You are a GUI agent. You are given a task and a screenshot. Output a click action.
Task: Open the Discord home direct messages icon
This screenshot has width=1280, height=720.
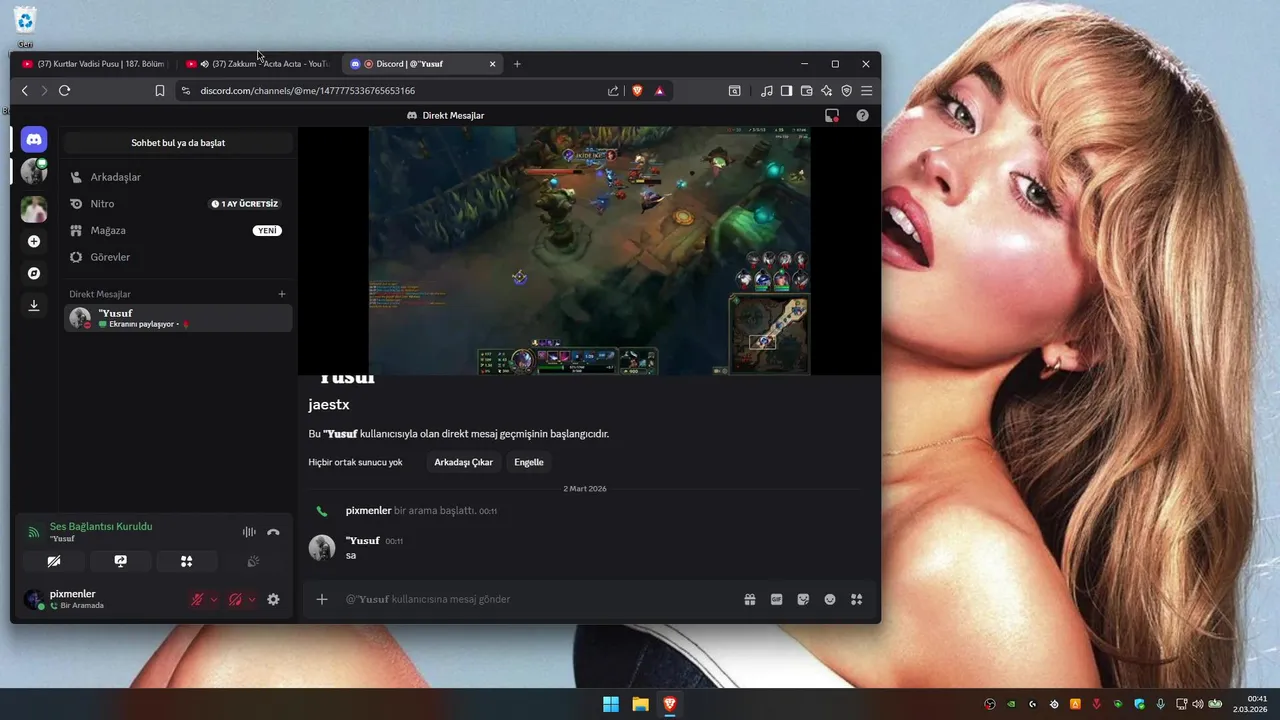point(34,140)
